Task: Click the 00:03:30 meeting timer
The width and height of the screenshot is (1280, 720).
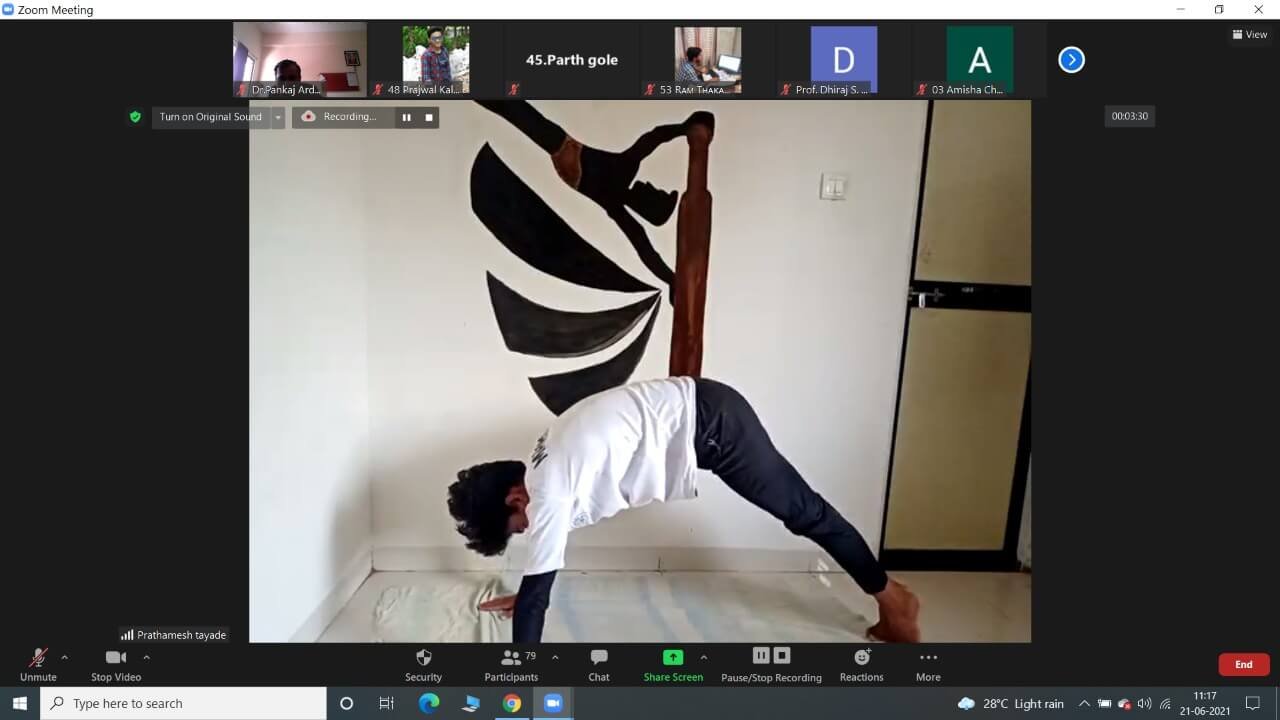Action: pos(1129,116)
